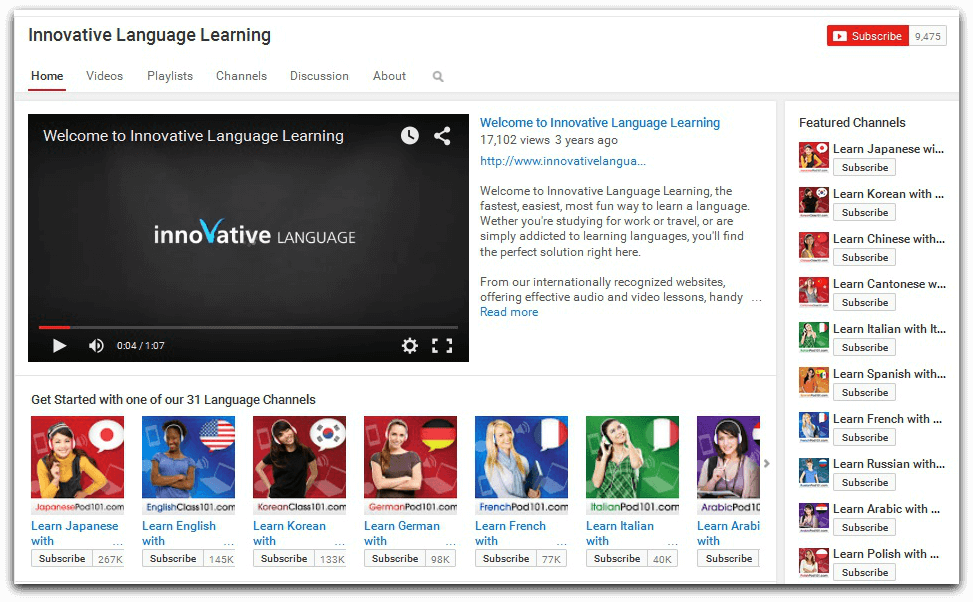The height and width of the screenshot is (602, 973).
Task: Mute the video volume speaker icon
Action: coord(96,346)
